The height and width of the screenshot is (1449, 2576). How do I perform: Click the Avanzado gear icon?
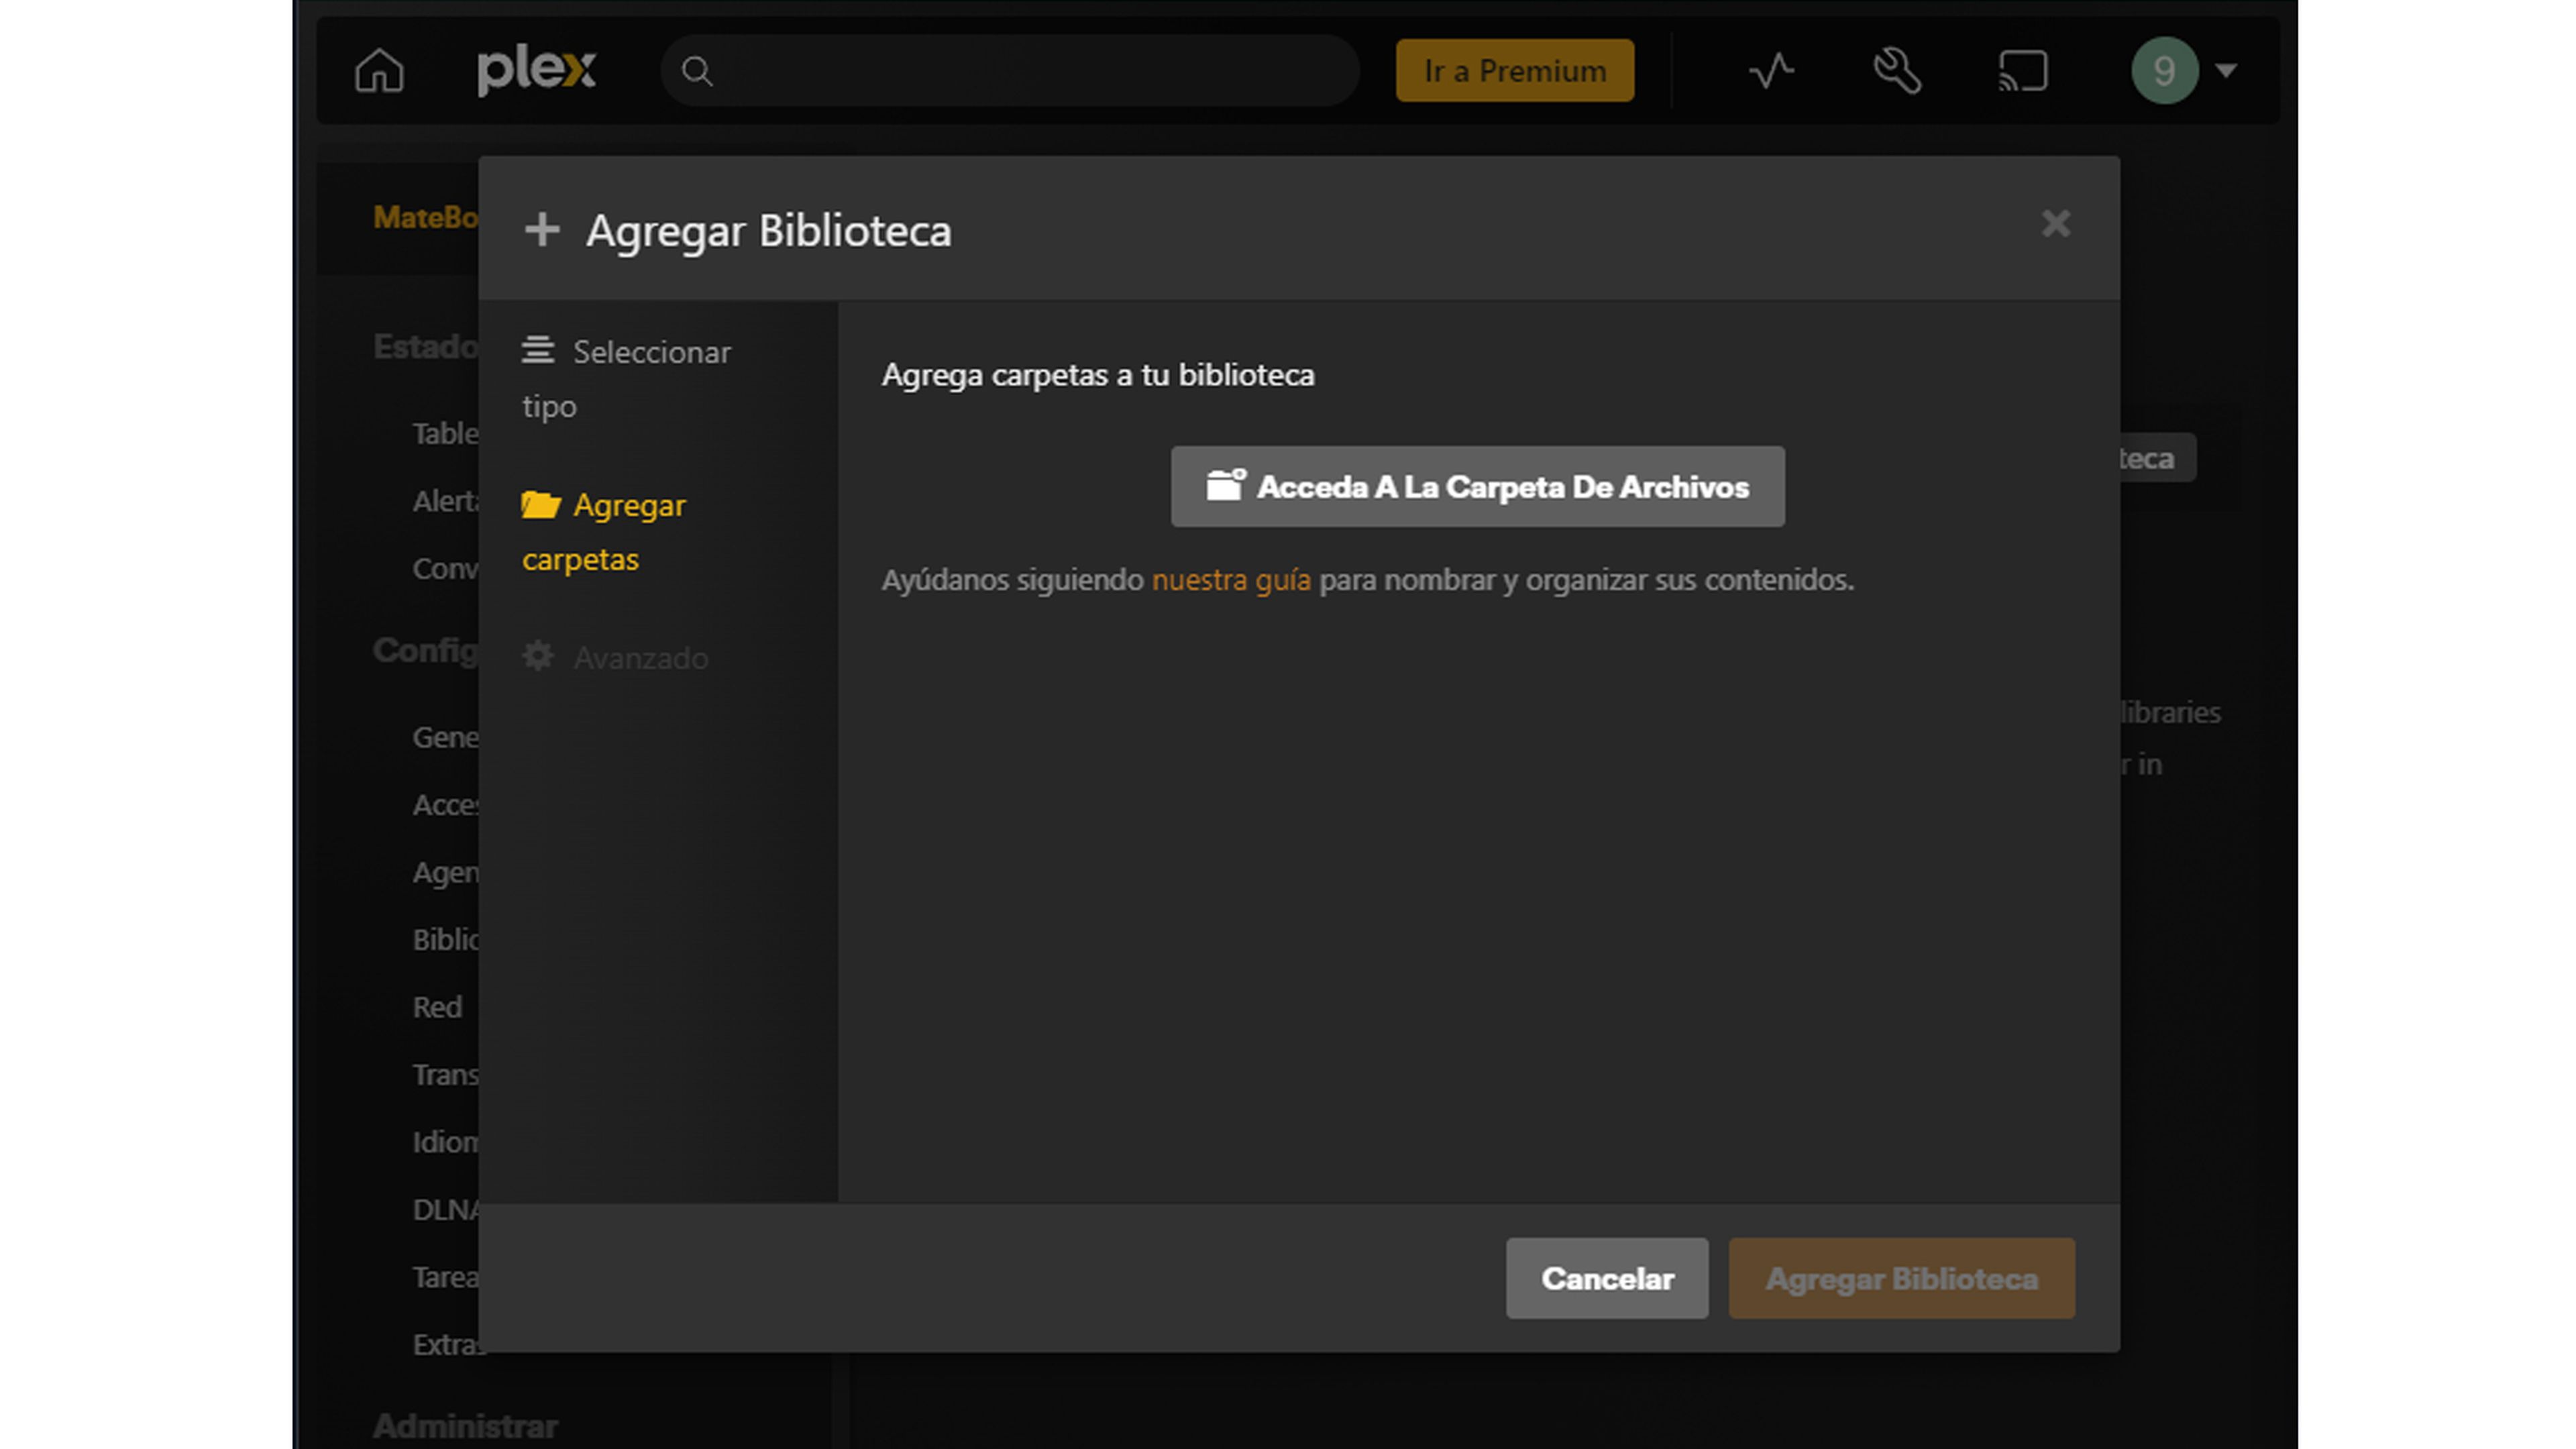(538, 657)
